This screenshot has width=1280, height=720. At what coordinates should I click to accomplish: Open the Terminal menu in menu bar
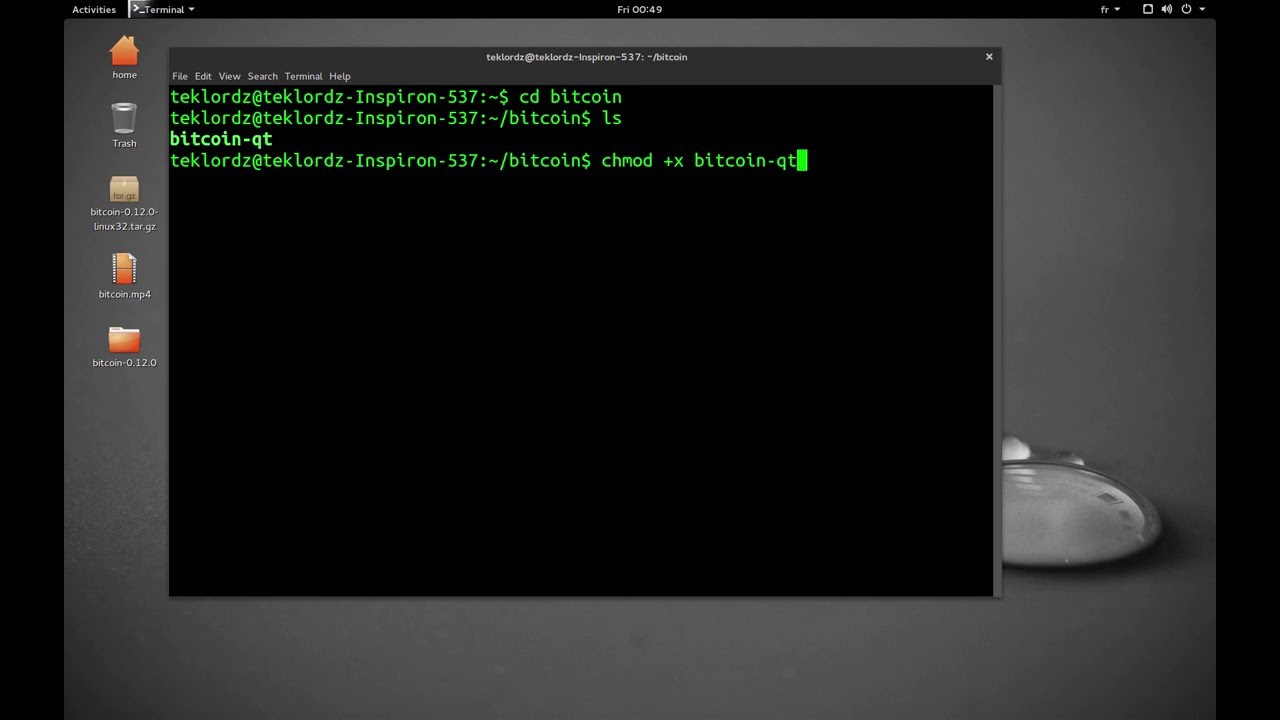point(303,76)
